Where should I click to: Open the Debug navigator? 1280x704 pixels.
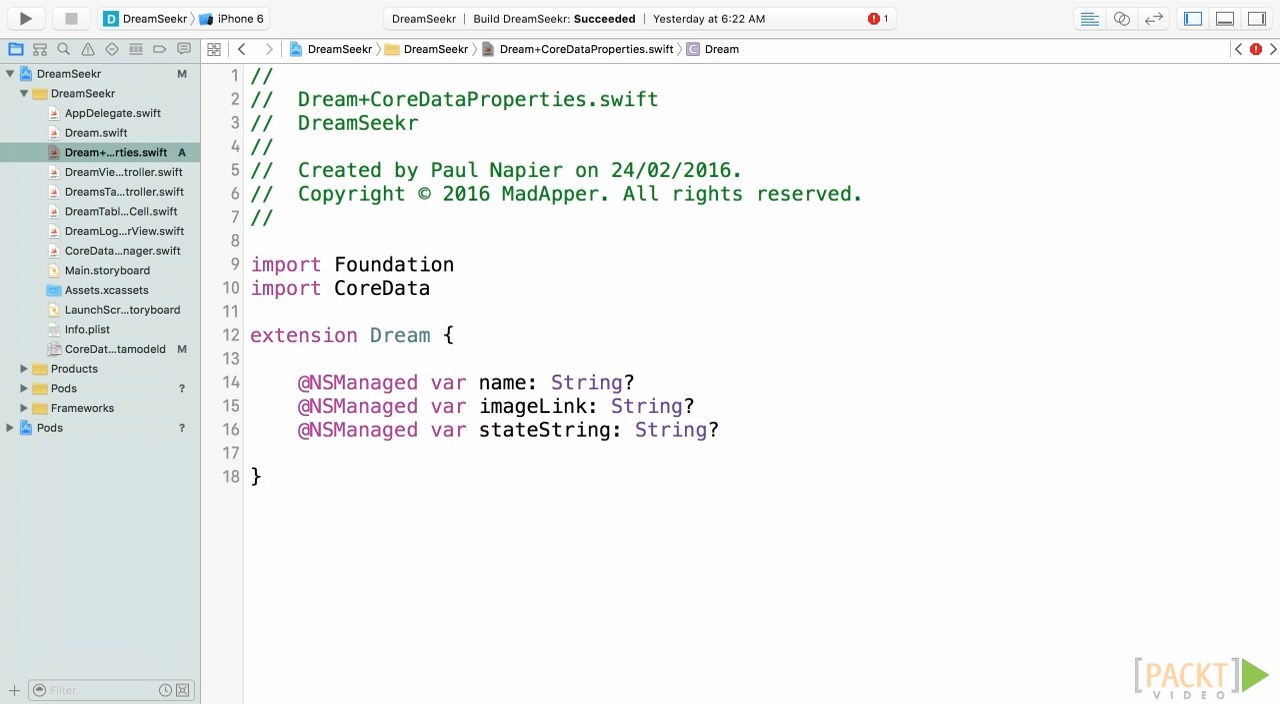(136, 49)
